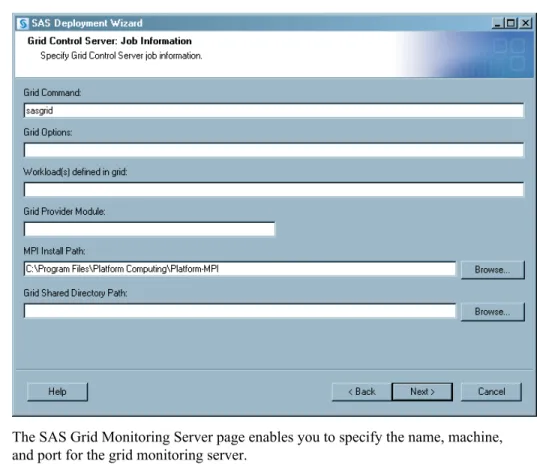This screenshot has height=464, width=537.
Task: Select the Grid Provider Module field
Action: point(149,229)
